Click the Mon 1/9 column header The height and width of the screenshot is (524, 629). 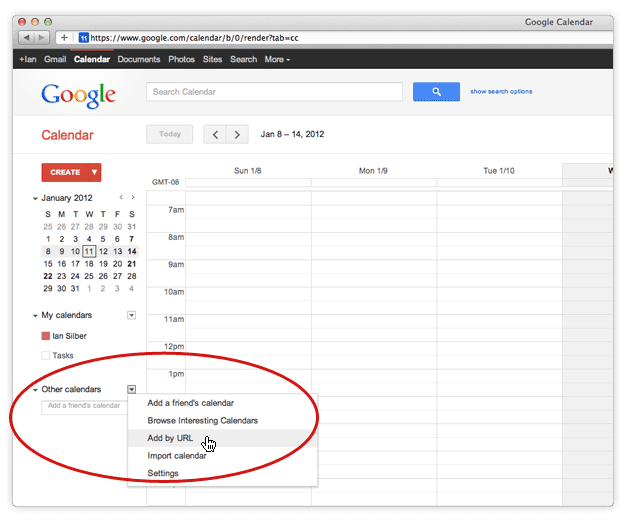373,171
